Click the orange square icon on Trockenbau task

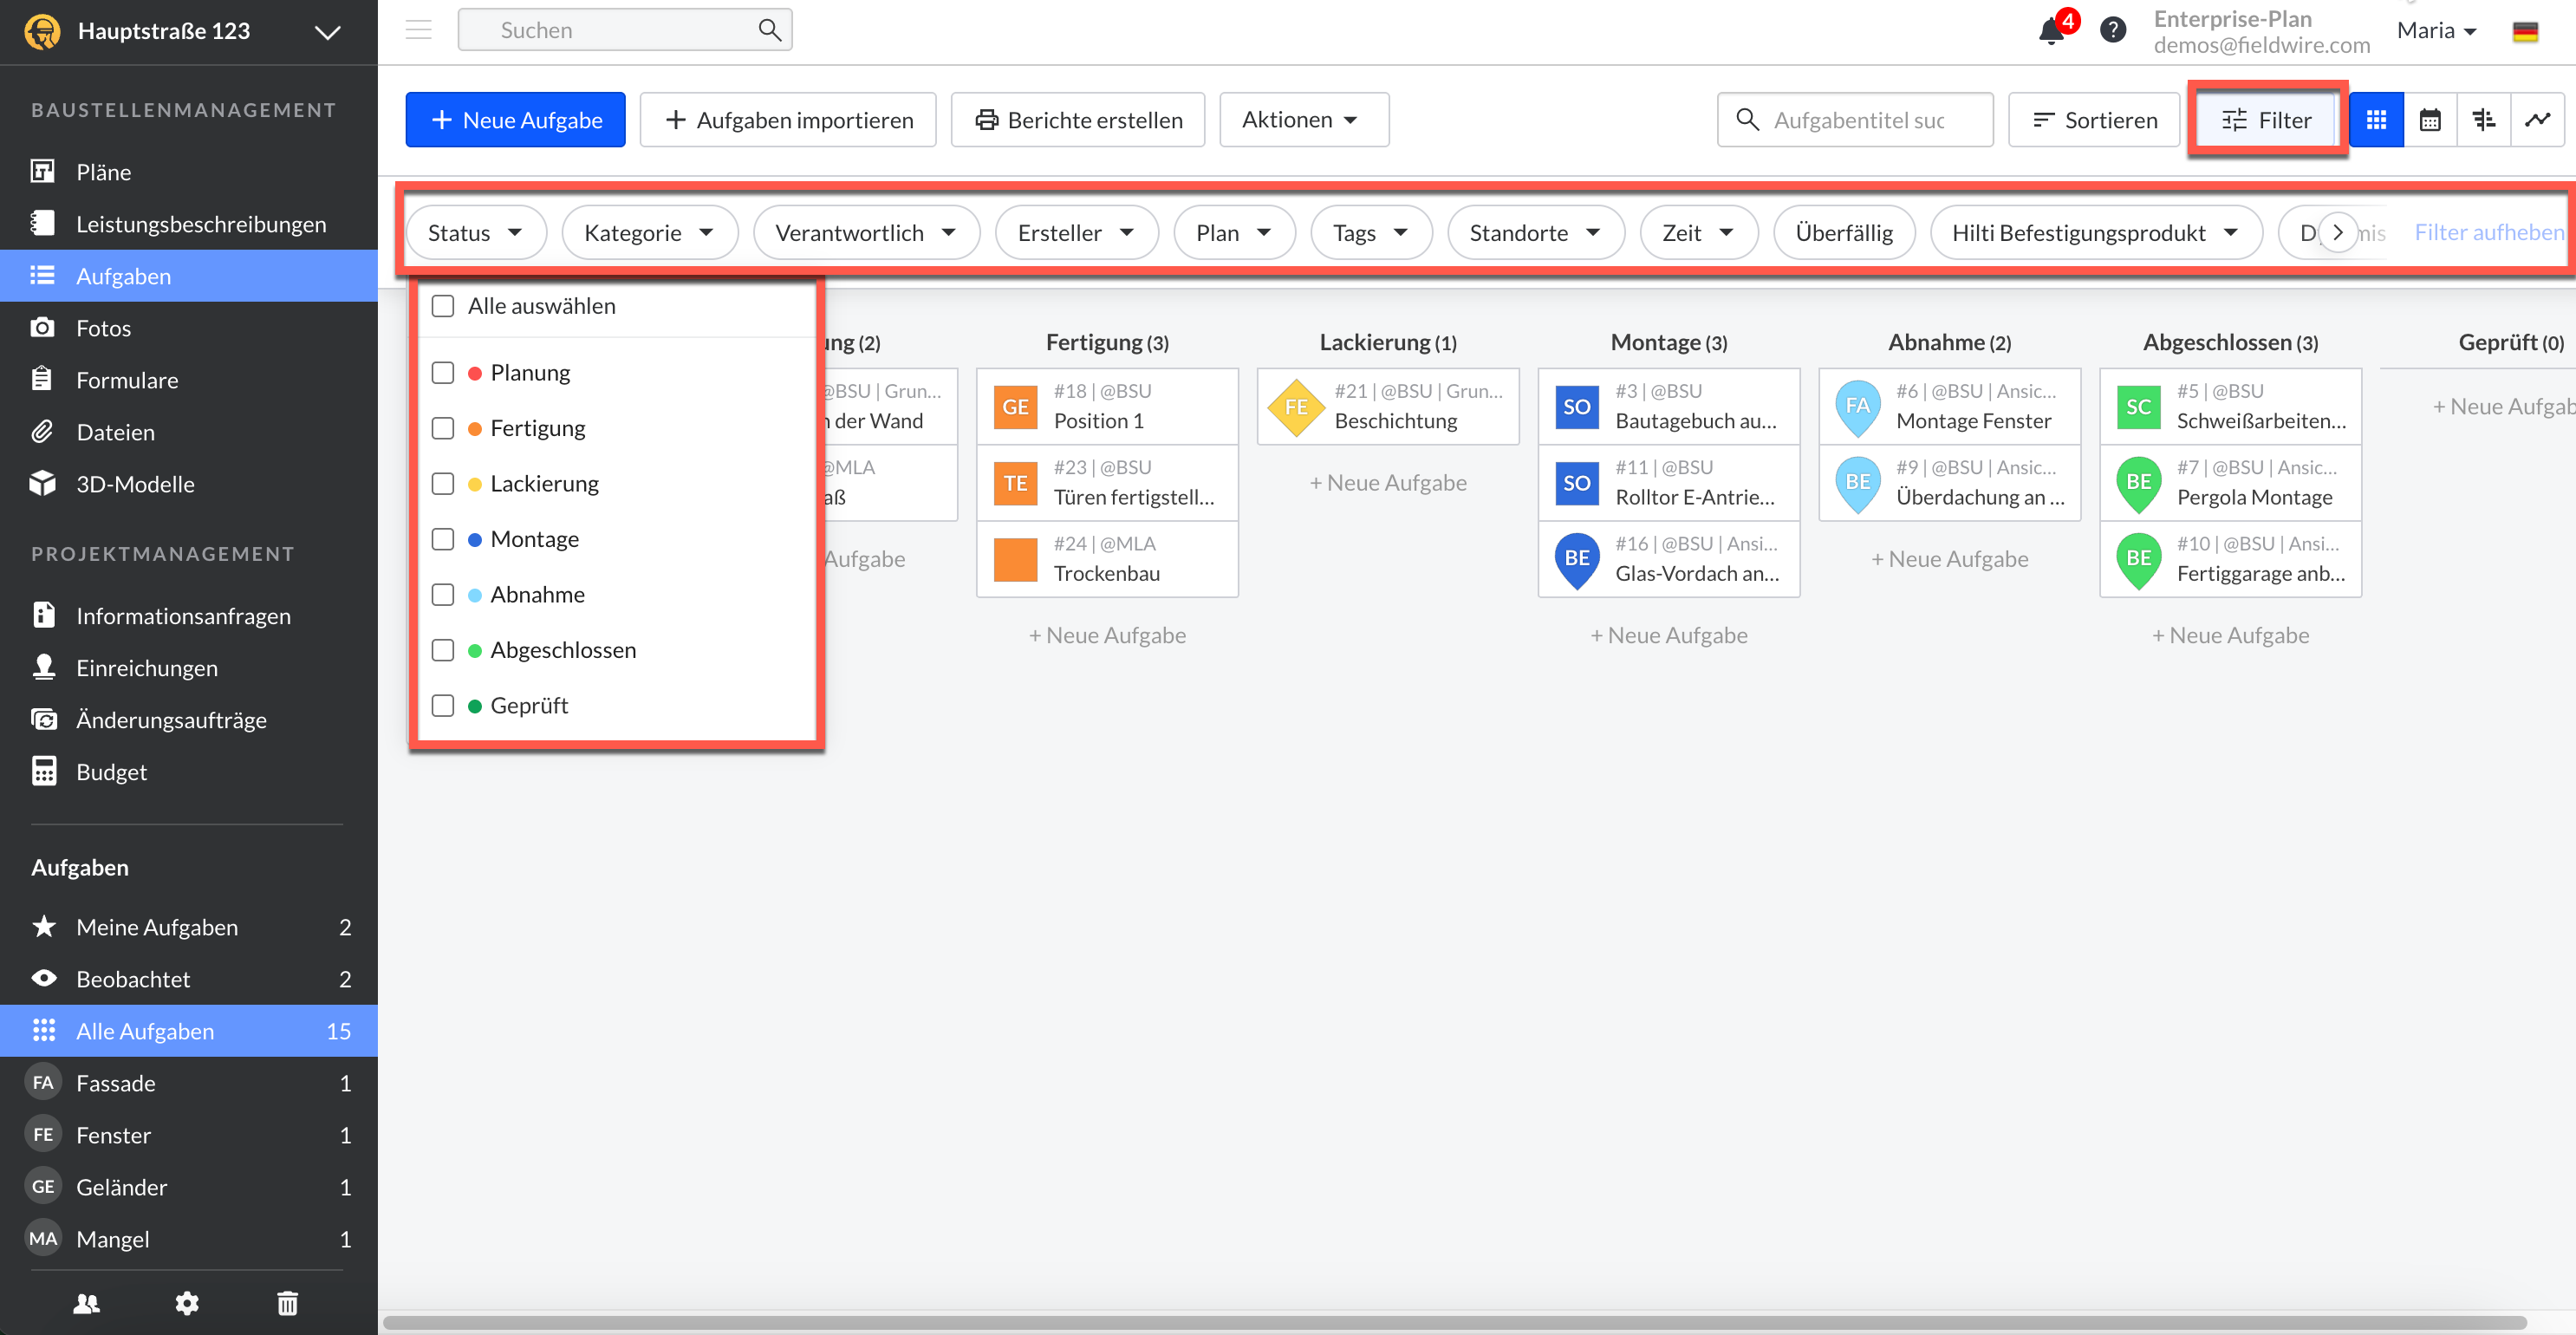[x=1015, y=560]
